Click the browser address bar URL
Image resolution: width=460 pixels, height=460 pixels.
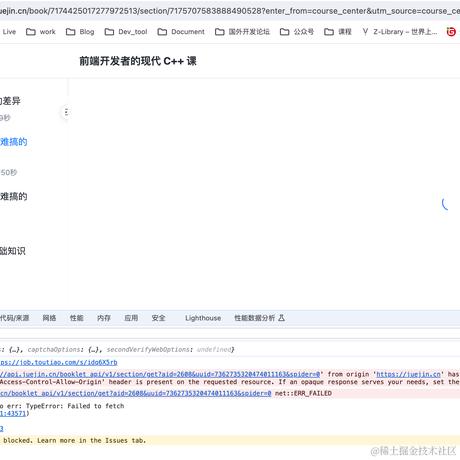(x=230, y=11)
